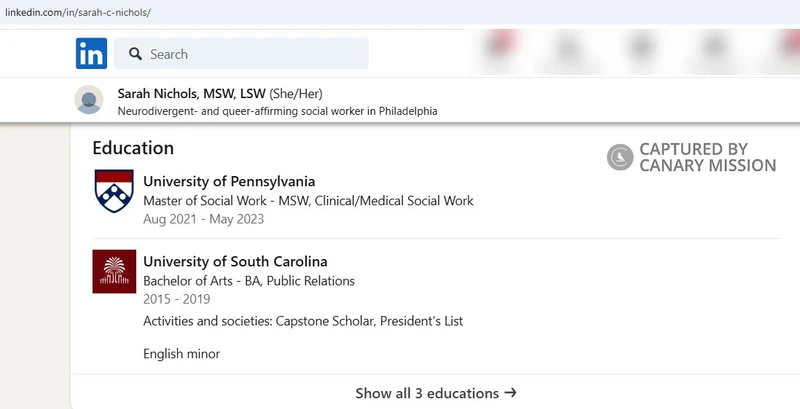The height and width of the screenshot is (409, 800).
Task: Click the Bachelor of Arts Public Relations line
Action: 249,281
